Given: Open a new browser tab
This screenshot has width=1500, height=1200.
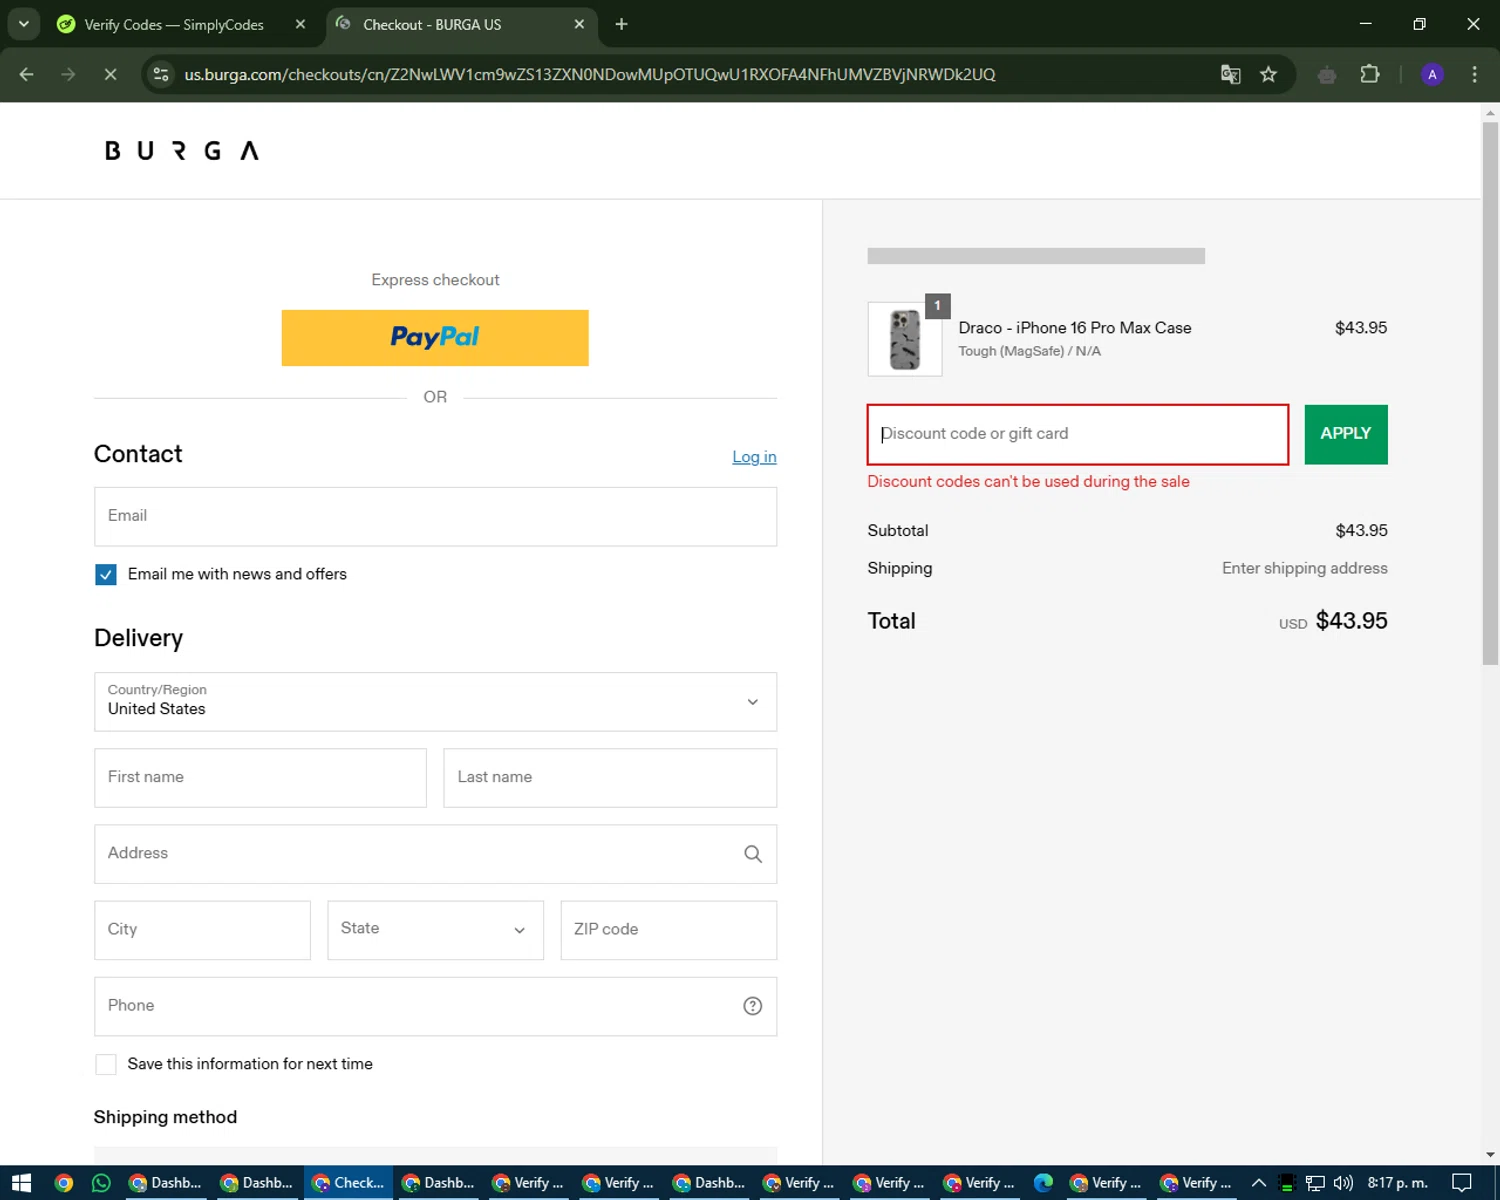Looking at the screenshot, I should click(x=621, y=24).
